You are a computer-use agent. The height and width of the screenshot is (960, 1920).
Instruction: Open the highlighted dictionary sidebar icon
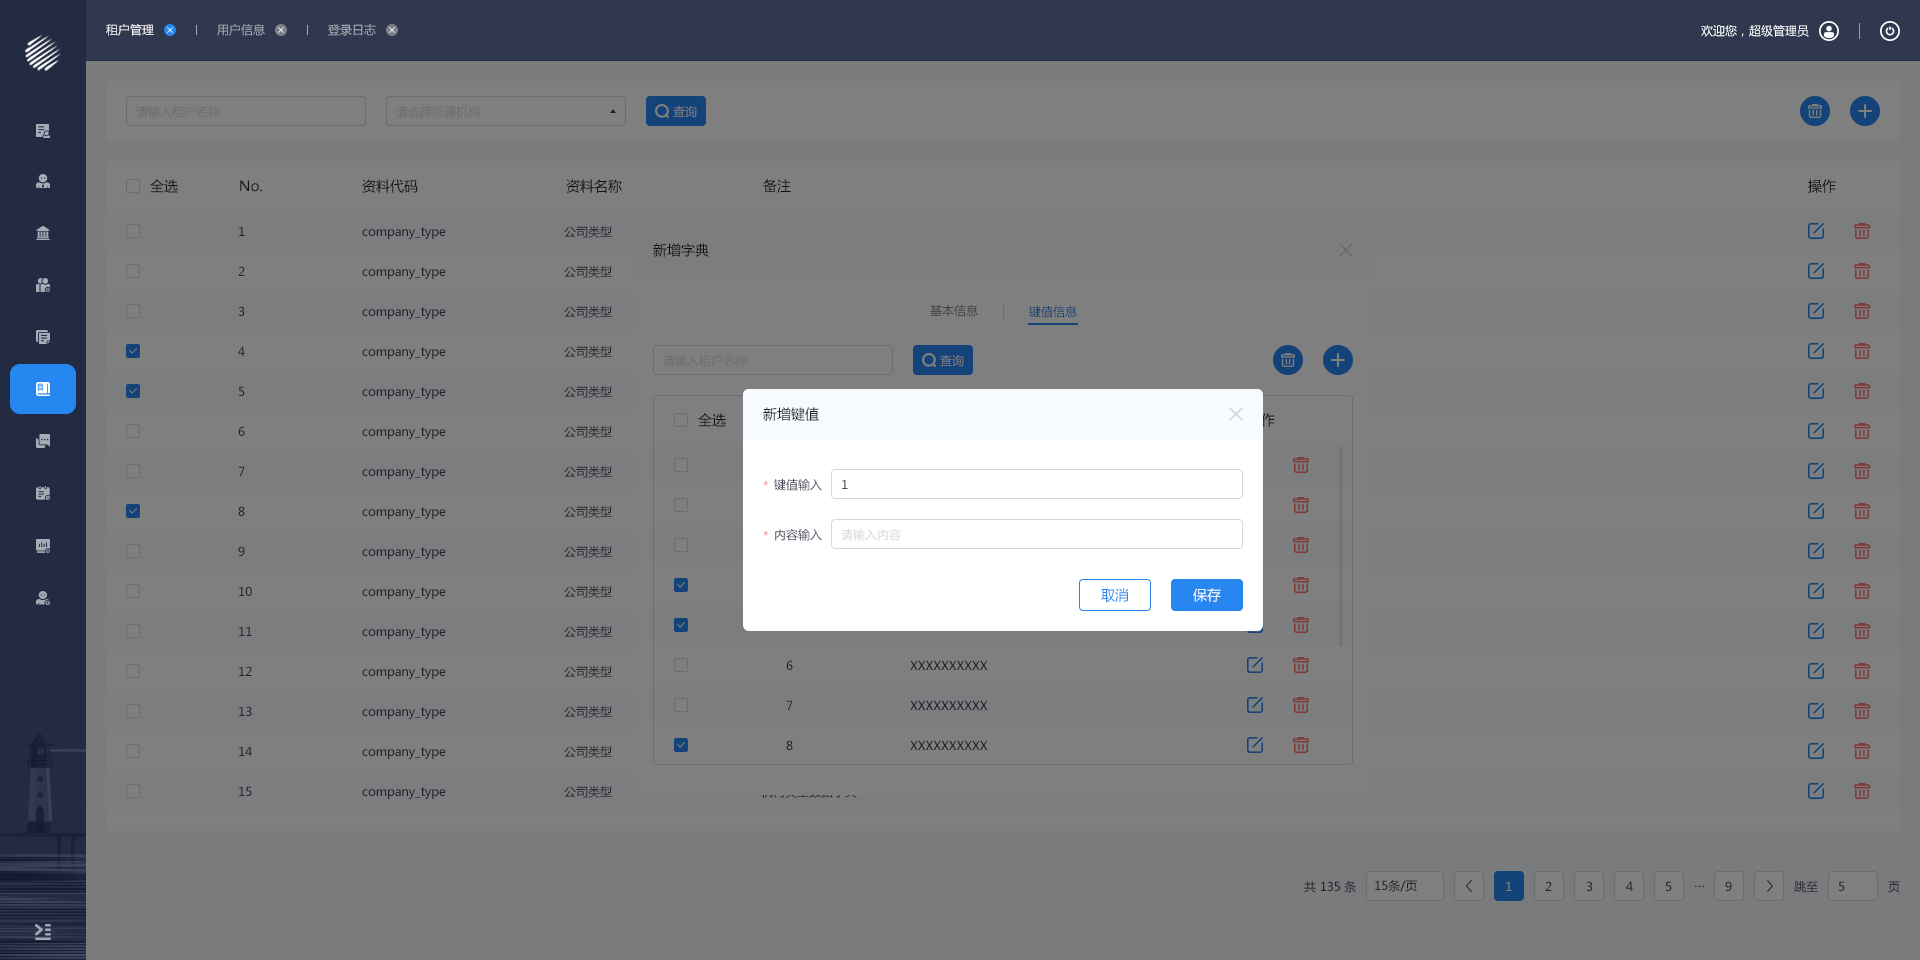[x=43, y=389]
